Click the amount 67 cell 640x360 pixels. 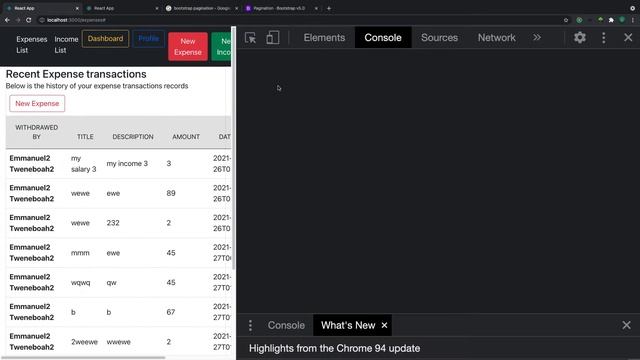coord(171,312)
